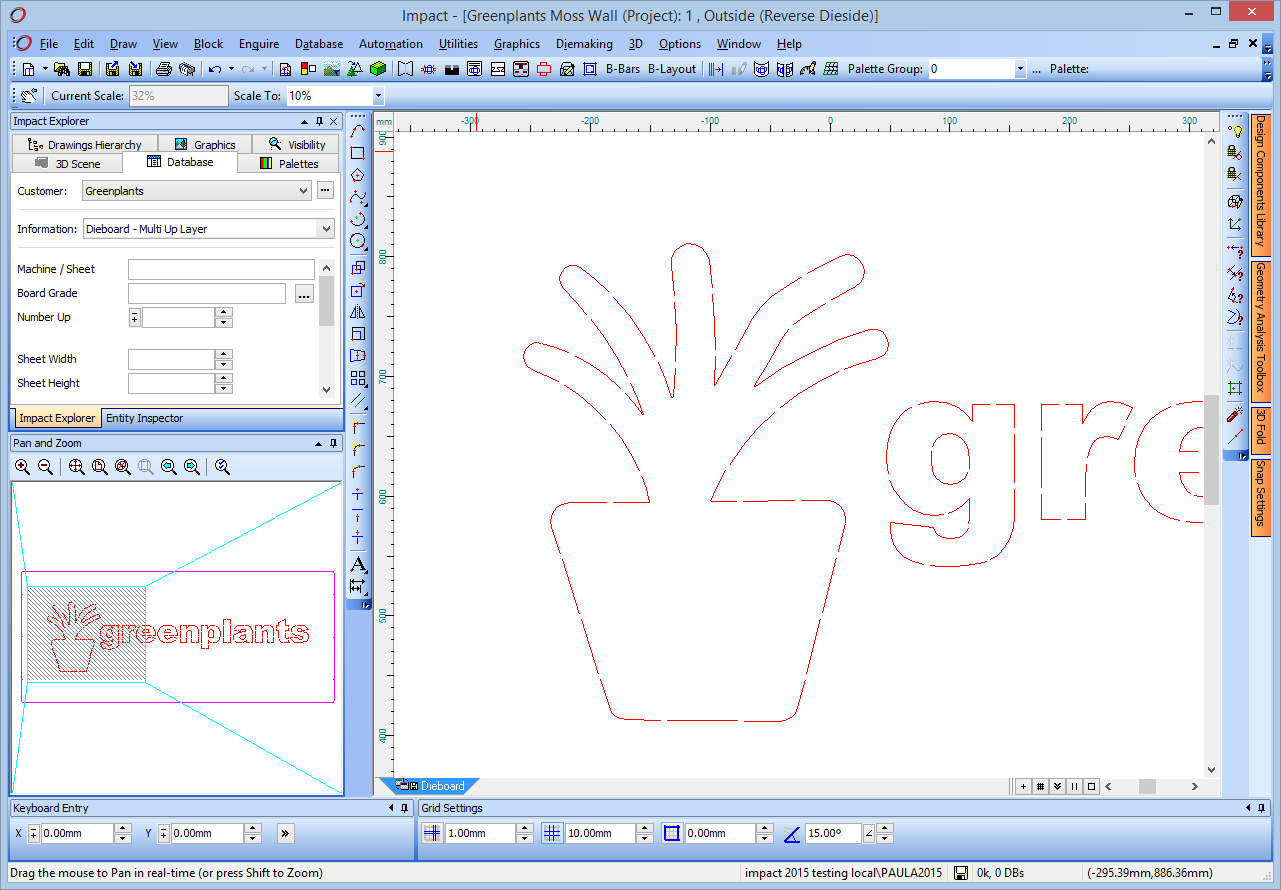Switch to the Graphics tab
This screenshot has width=1281, height=890.
coord(205,145)
